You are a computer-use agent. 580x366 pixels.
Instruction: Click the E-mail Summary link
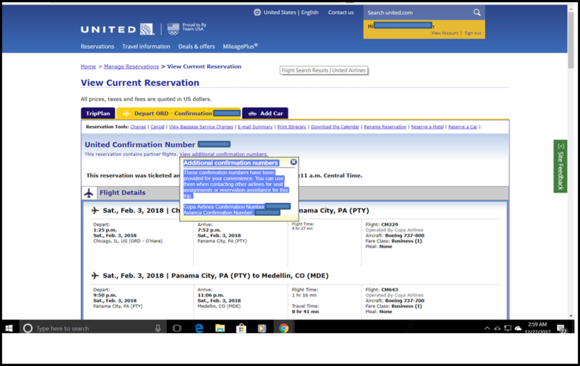pyautogui.click(x=255, y=127)
